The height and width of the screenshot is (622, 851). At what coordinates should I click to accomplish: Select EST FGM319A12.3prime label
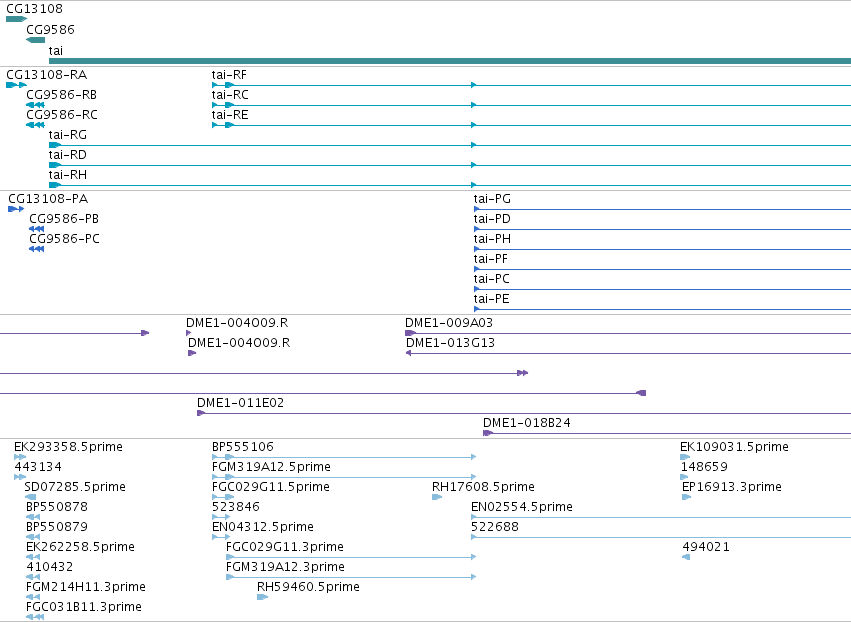pyautogui.click(x=285, y=567)
